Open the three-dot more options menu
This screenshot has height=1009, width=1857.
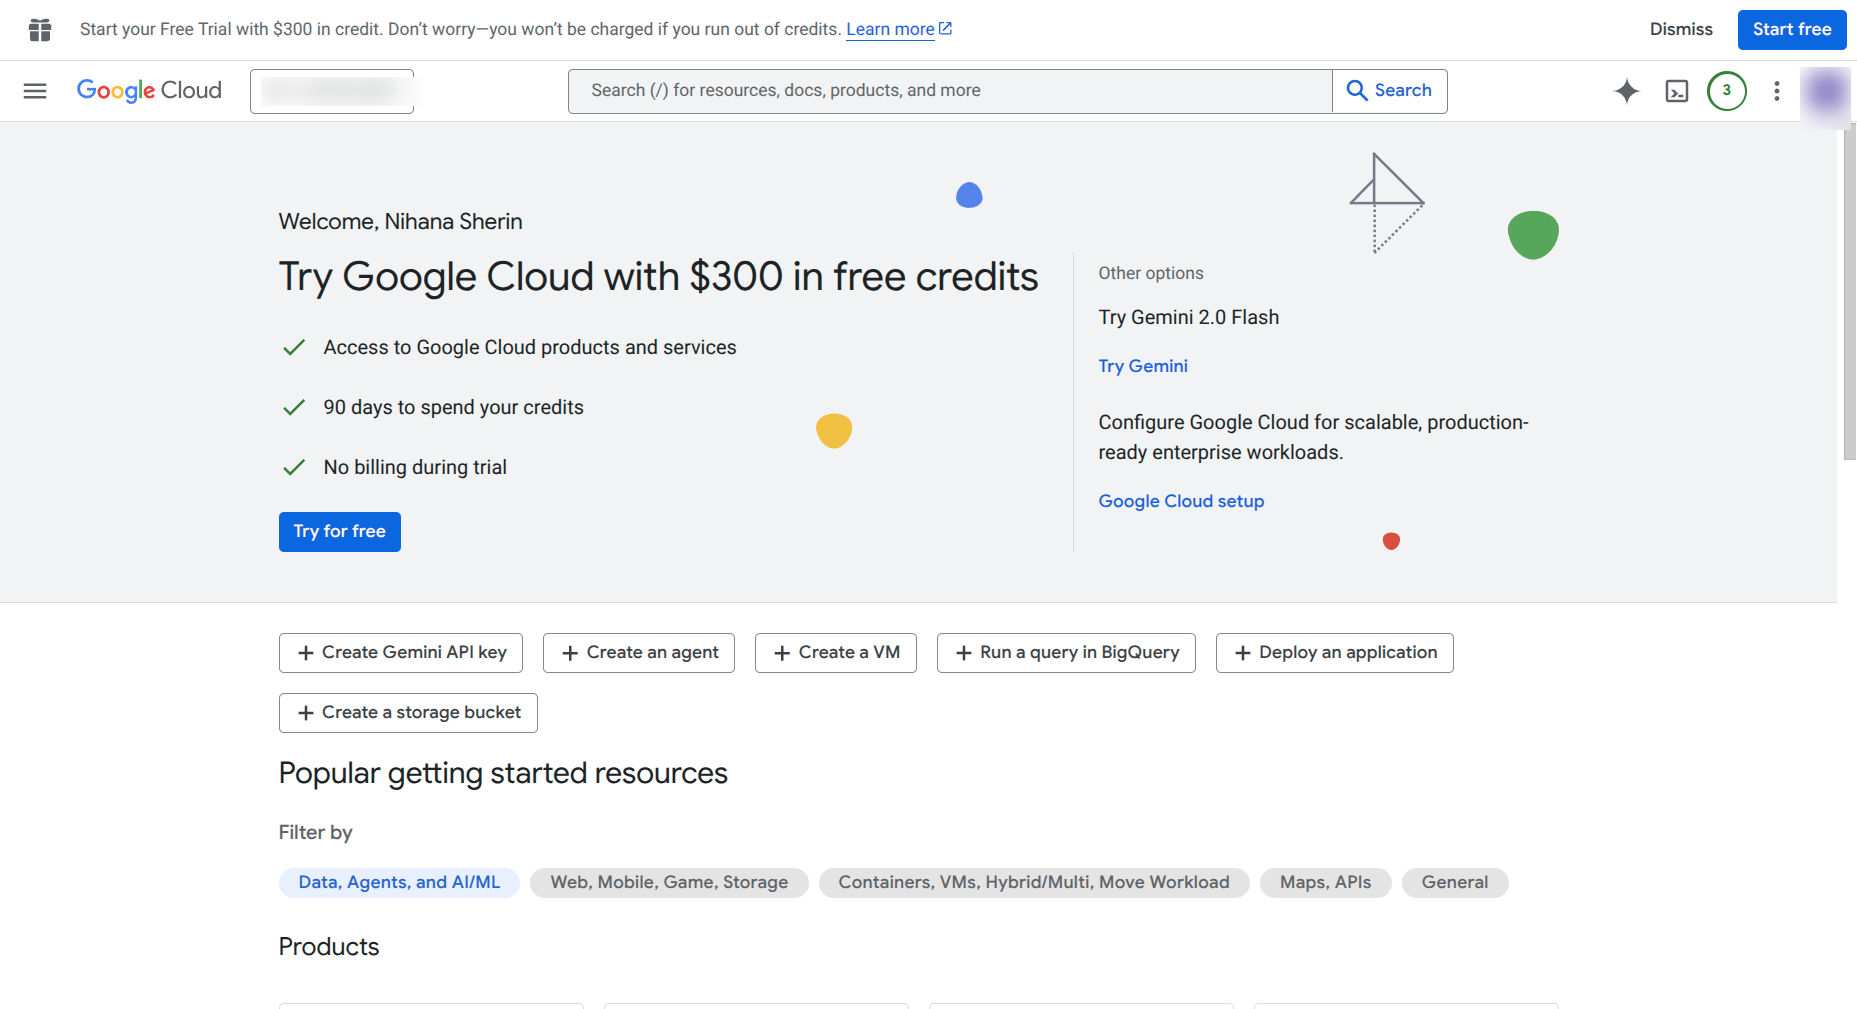1777,91
